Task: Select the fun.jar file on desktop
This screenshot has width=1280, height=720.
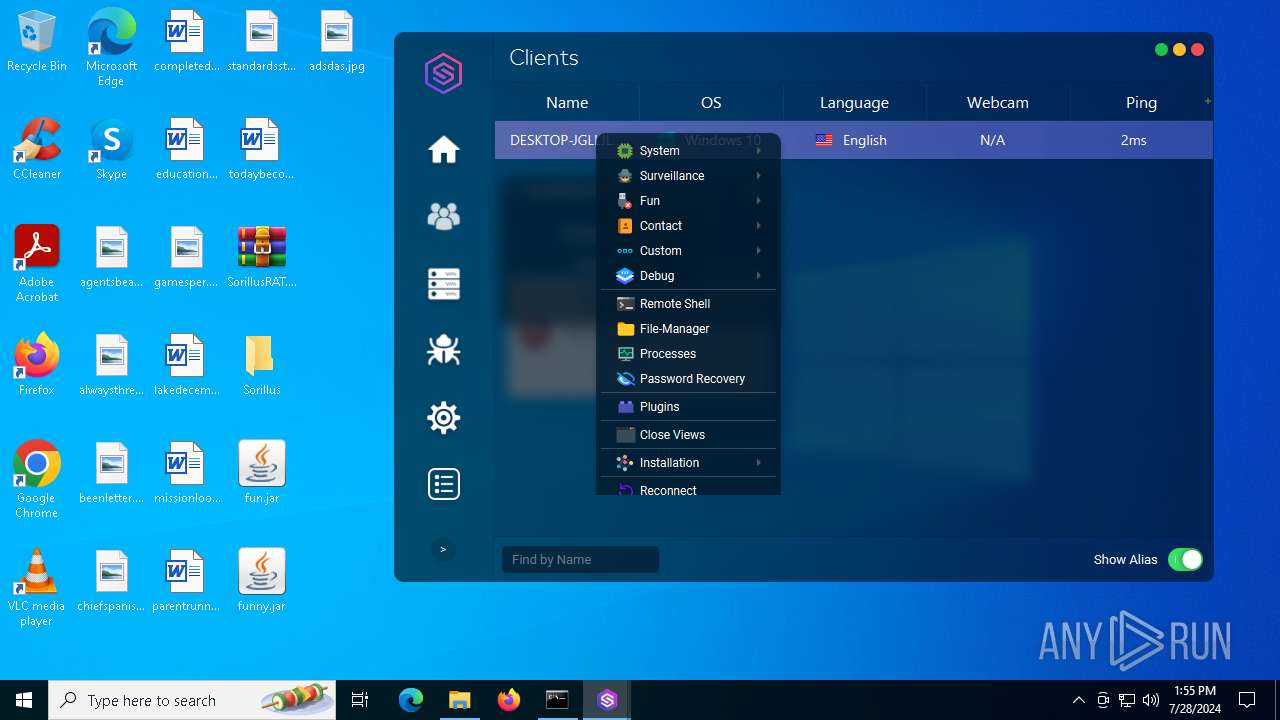Action: [262, 473]
